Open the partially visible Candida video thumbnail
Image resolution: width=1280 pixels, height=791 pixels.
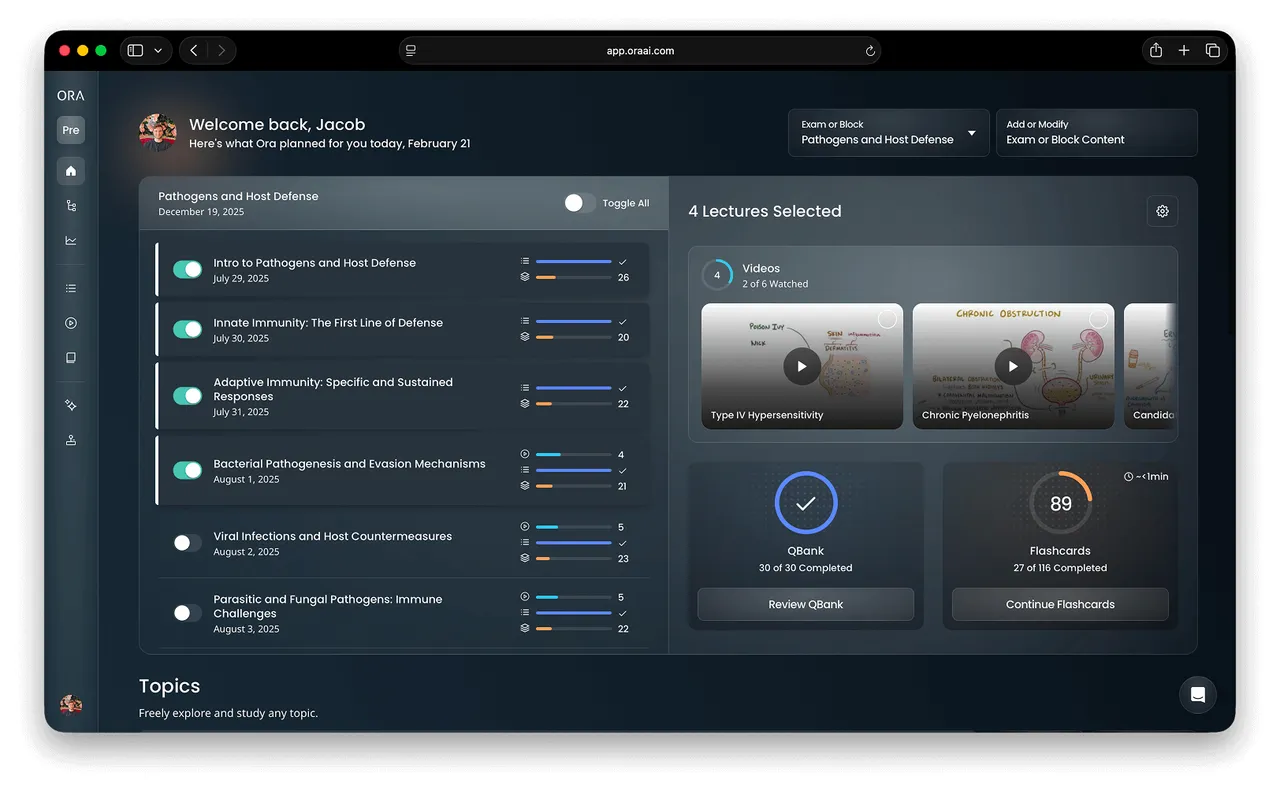point(1150,366)
